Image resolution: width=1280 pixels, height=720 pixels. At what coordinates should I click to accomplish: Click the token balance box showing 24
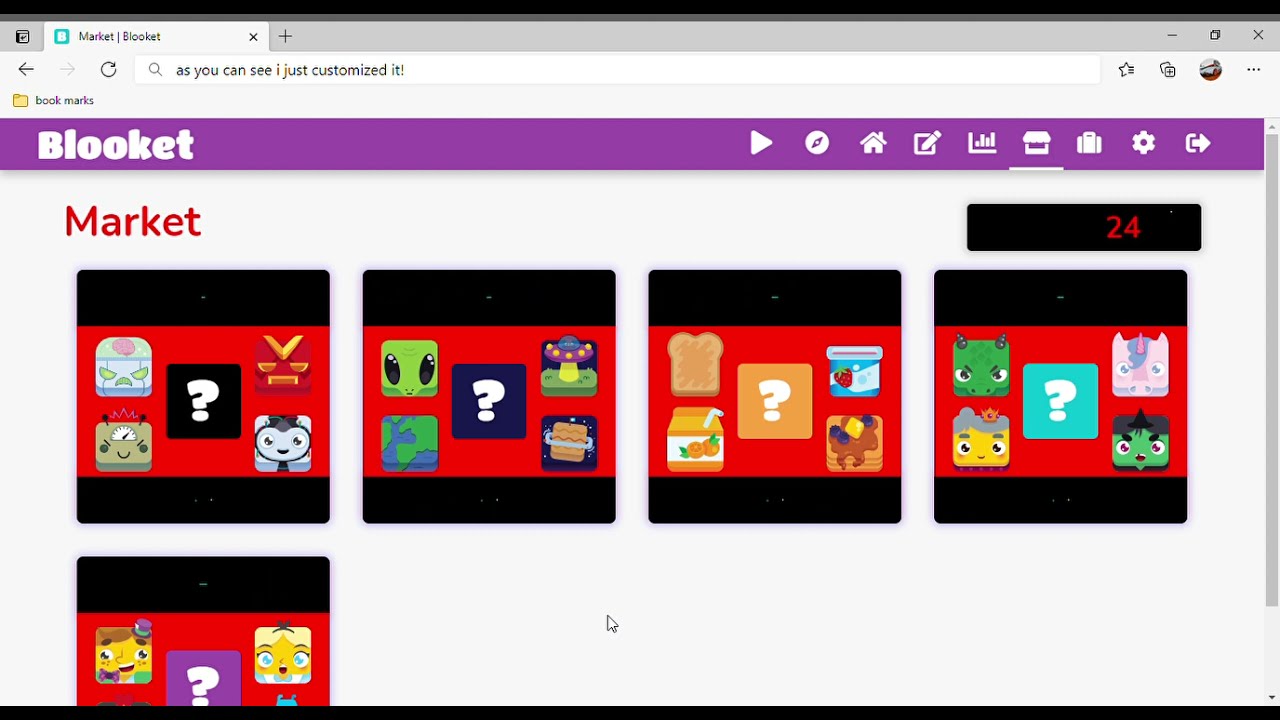pos(1084,227)
